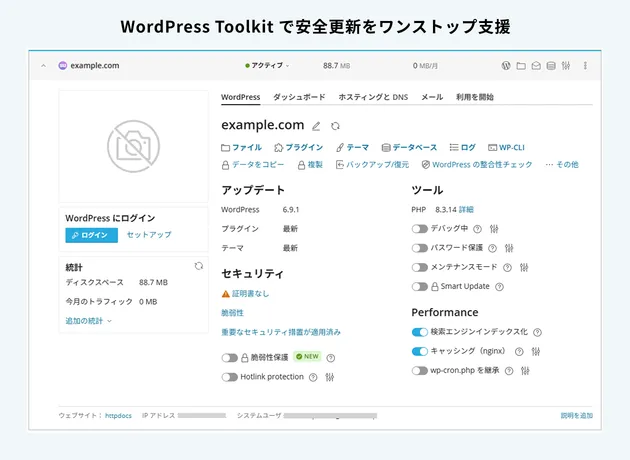Open the three-dot kebab menu in header
The height and width of the screenshot is (460, 630).
[x=585, y=65]
